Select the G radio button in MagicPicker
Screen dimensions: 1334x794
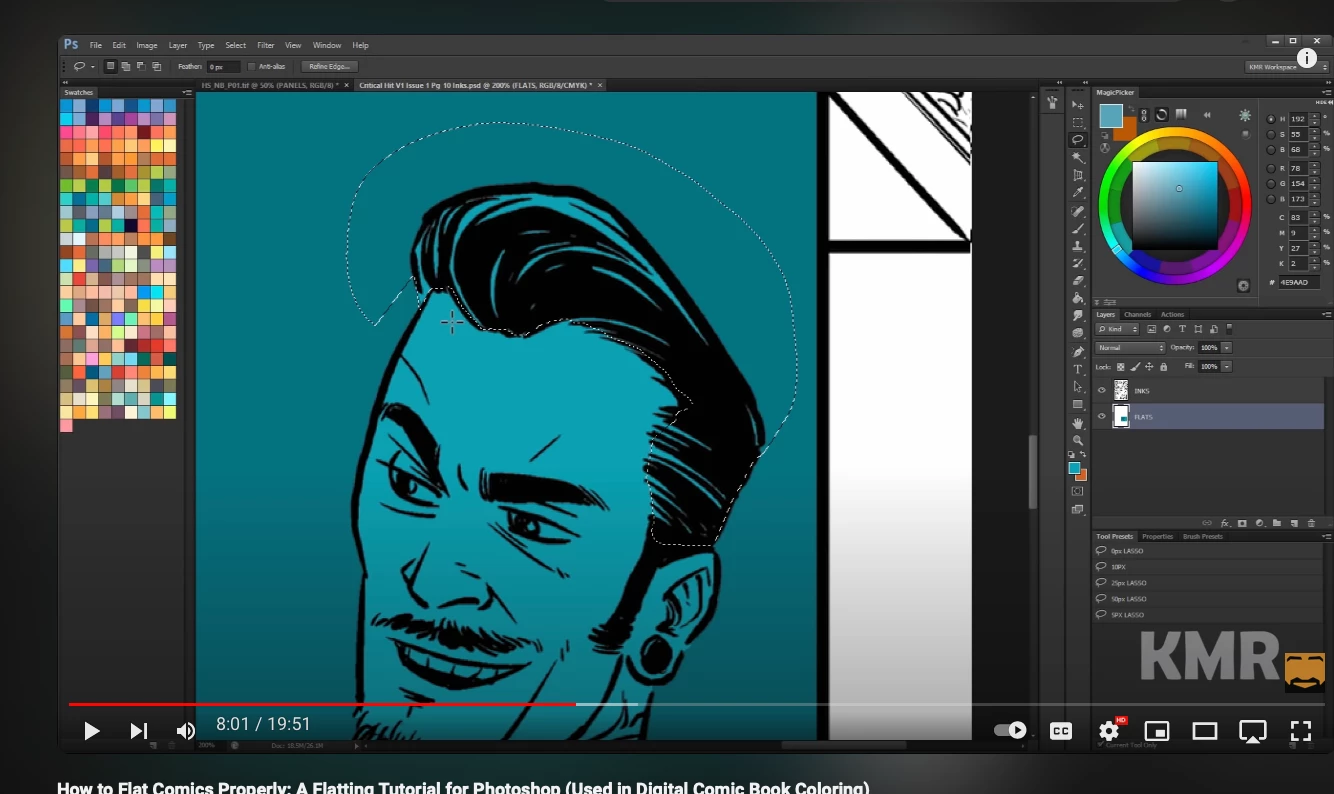(1270, 183)
